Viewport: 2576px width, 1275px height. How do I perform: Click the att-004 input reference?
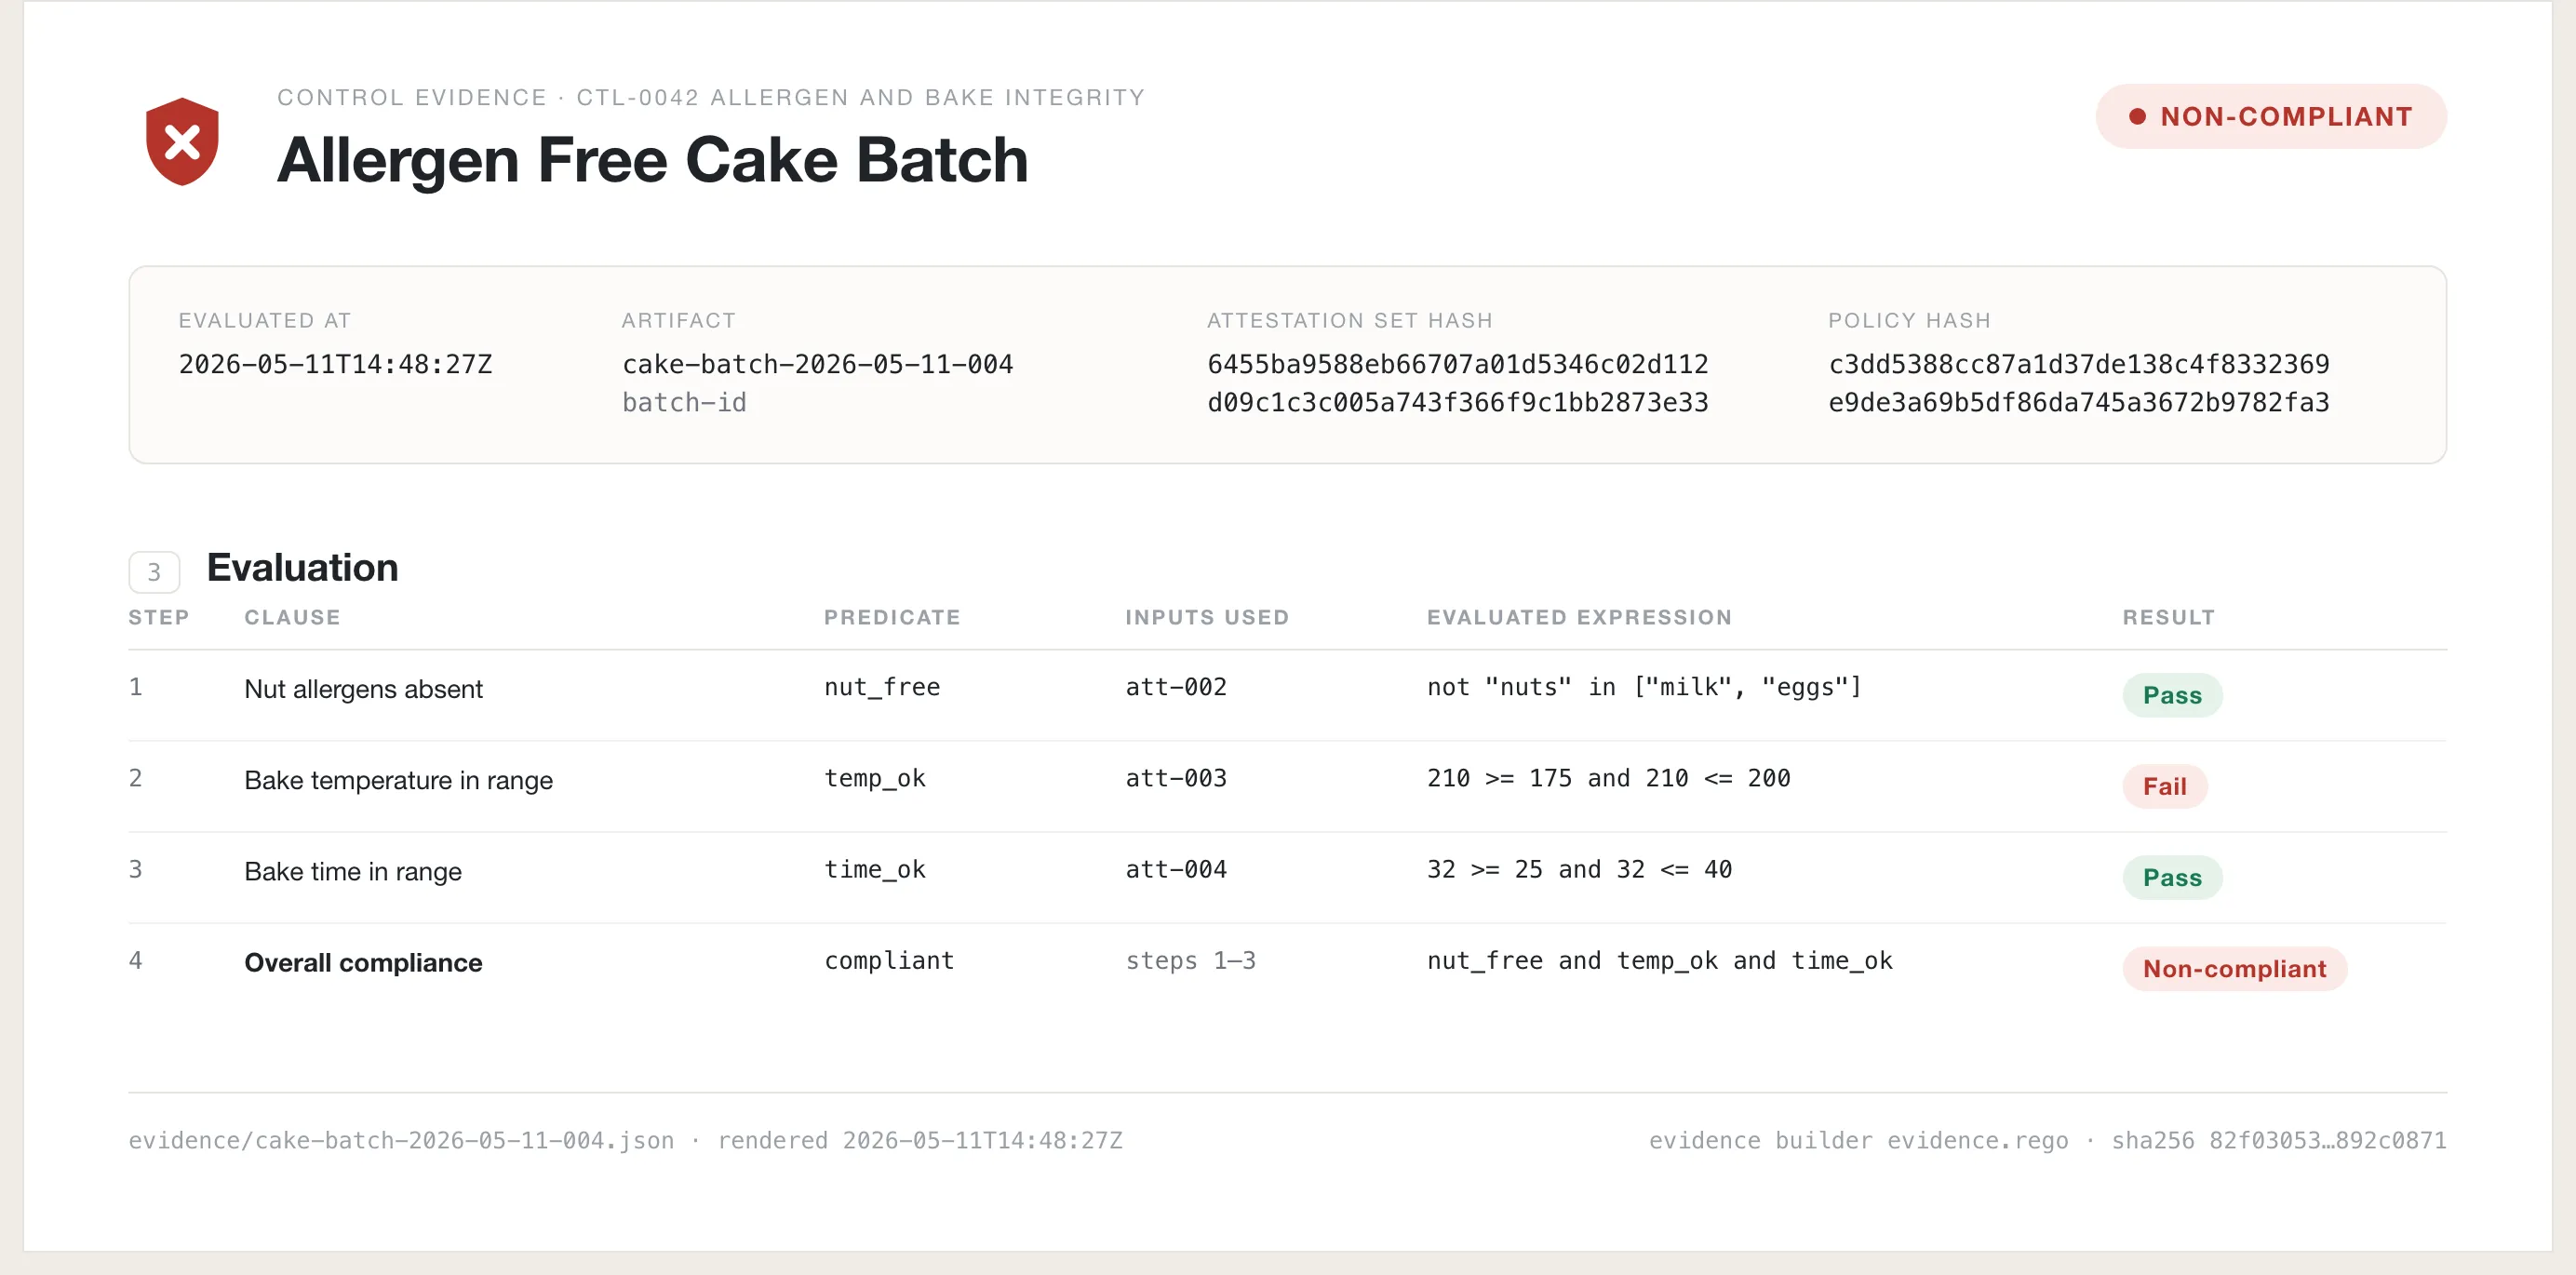tap(1176, 869)
